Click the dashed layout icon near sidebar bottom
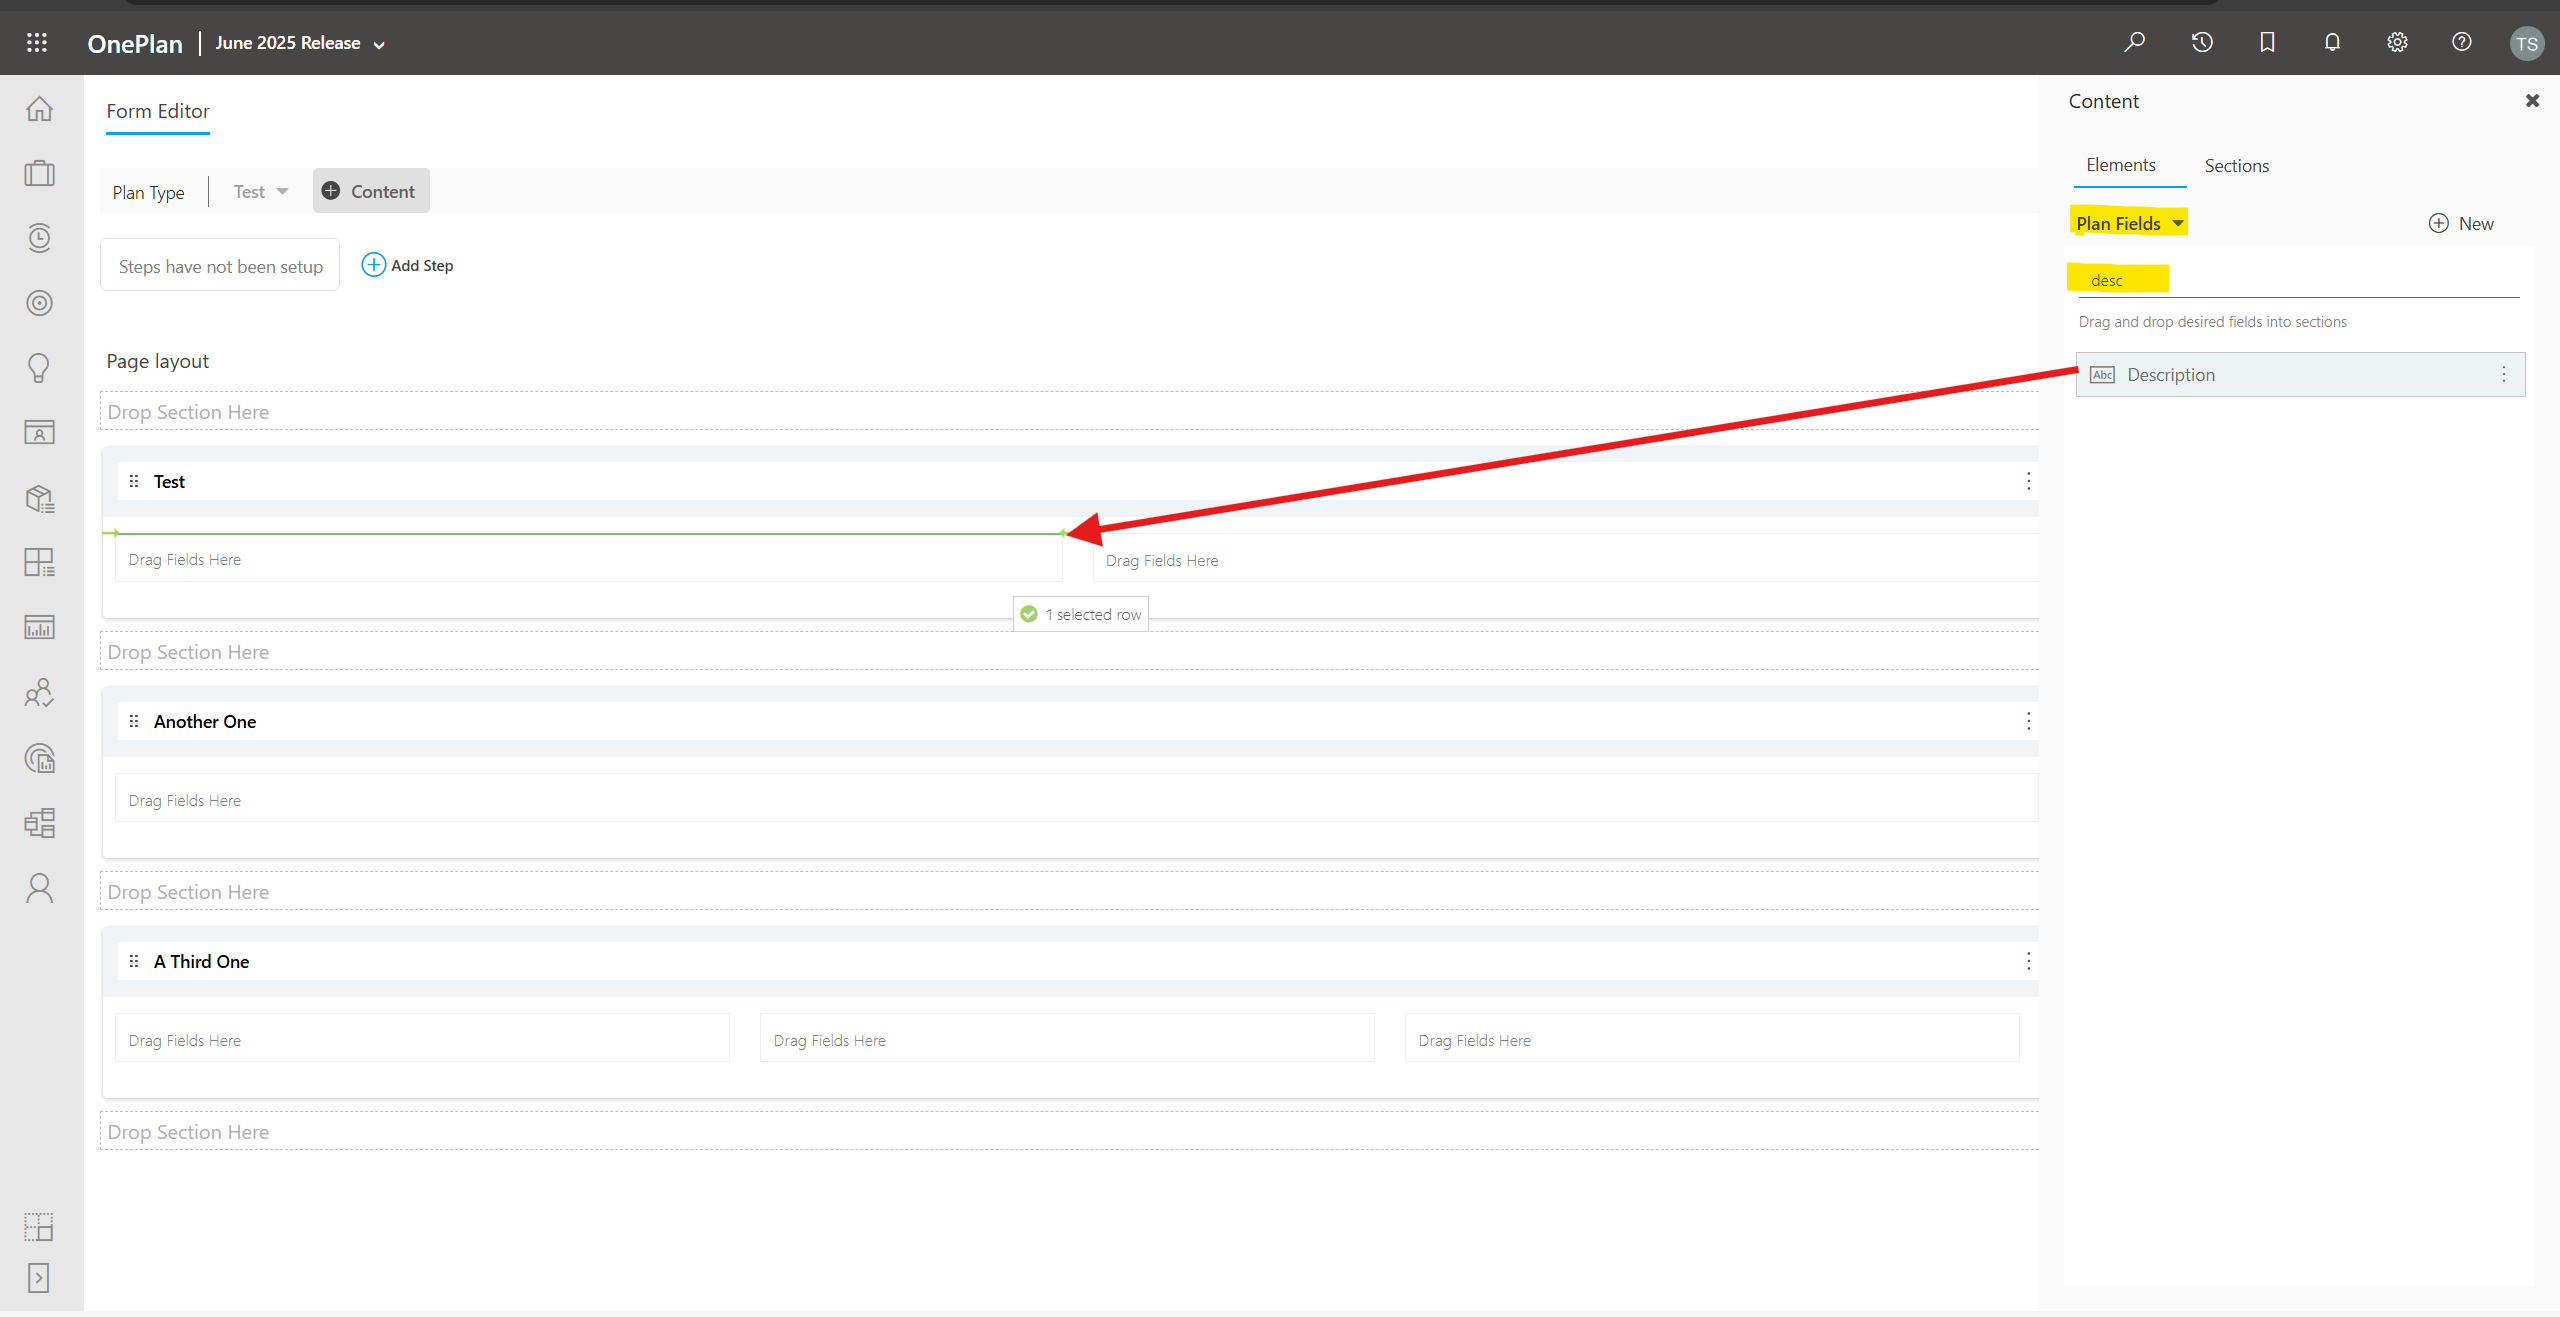Image resolution: width=2560 pixels, height=1317 pixels. pos(38,1227)
